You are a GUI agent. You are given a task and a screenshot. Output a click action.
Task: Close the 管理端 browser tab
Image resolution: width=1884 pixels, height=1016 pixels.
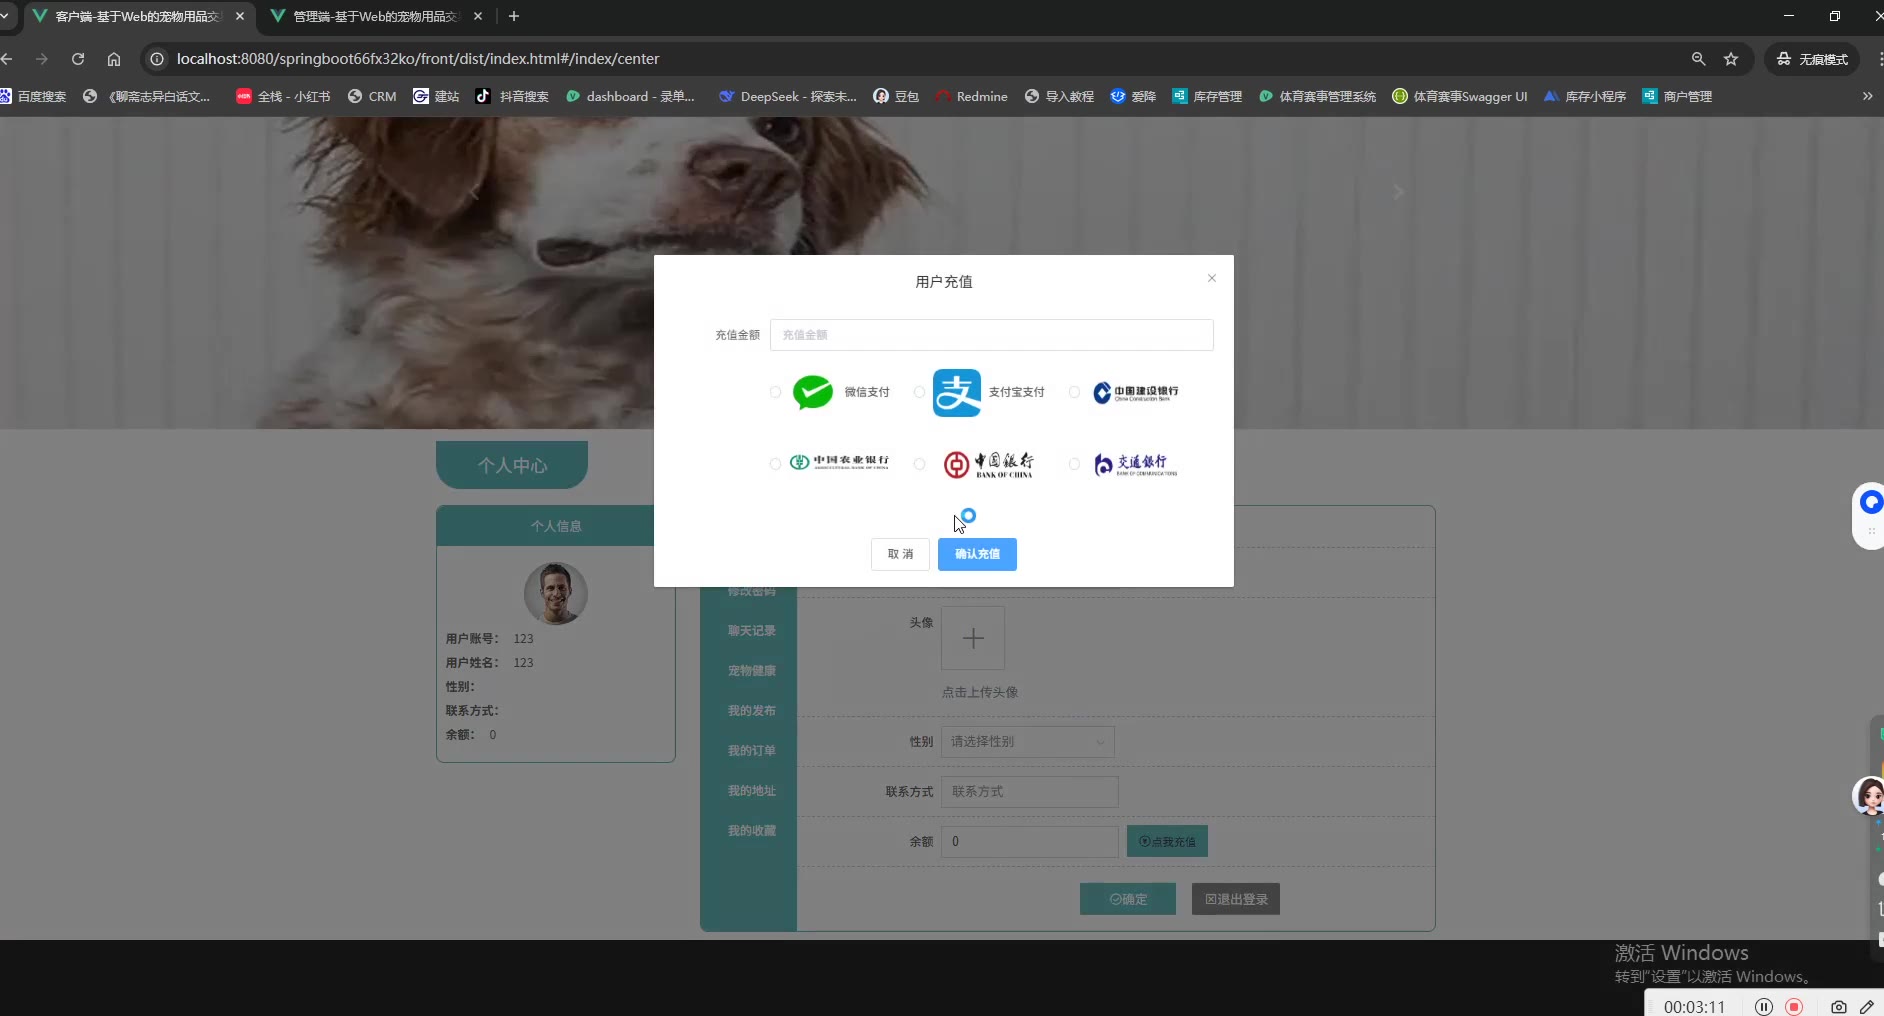[478, 16]
